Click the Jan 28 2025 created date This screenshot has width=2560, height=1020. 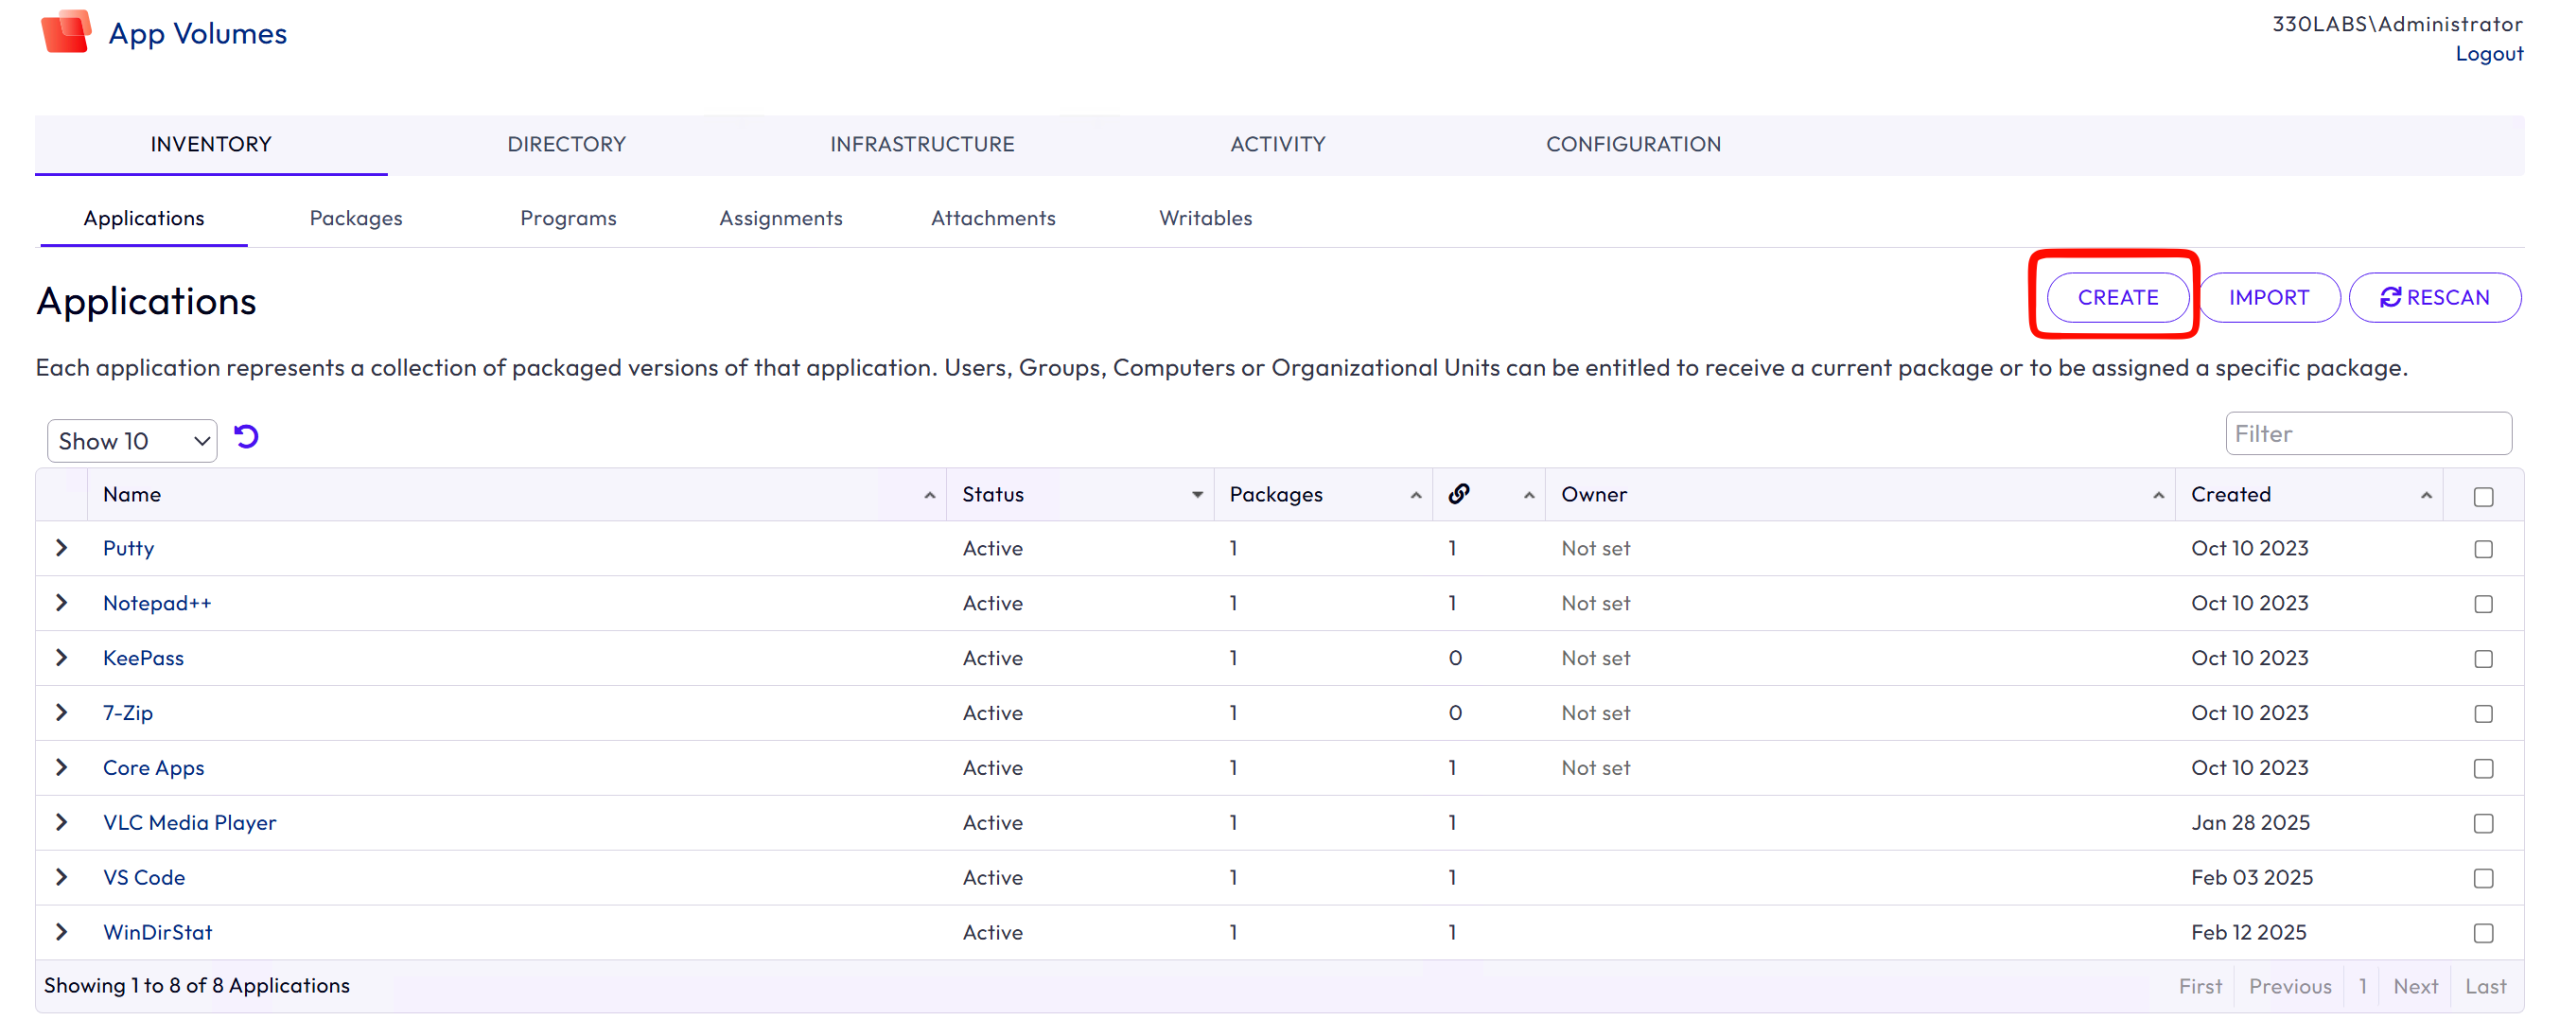tap(2250, 823)
